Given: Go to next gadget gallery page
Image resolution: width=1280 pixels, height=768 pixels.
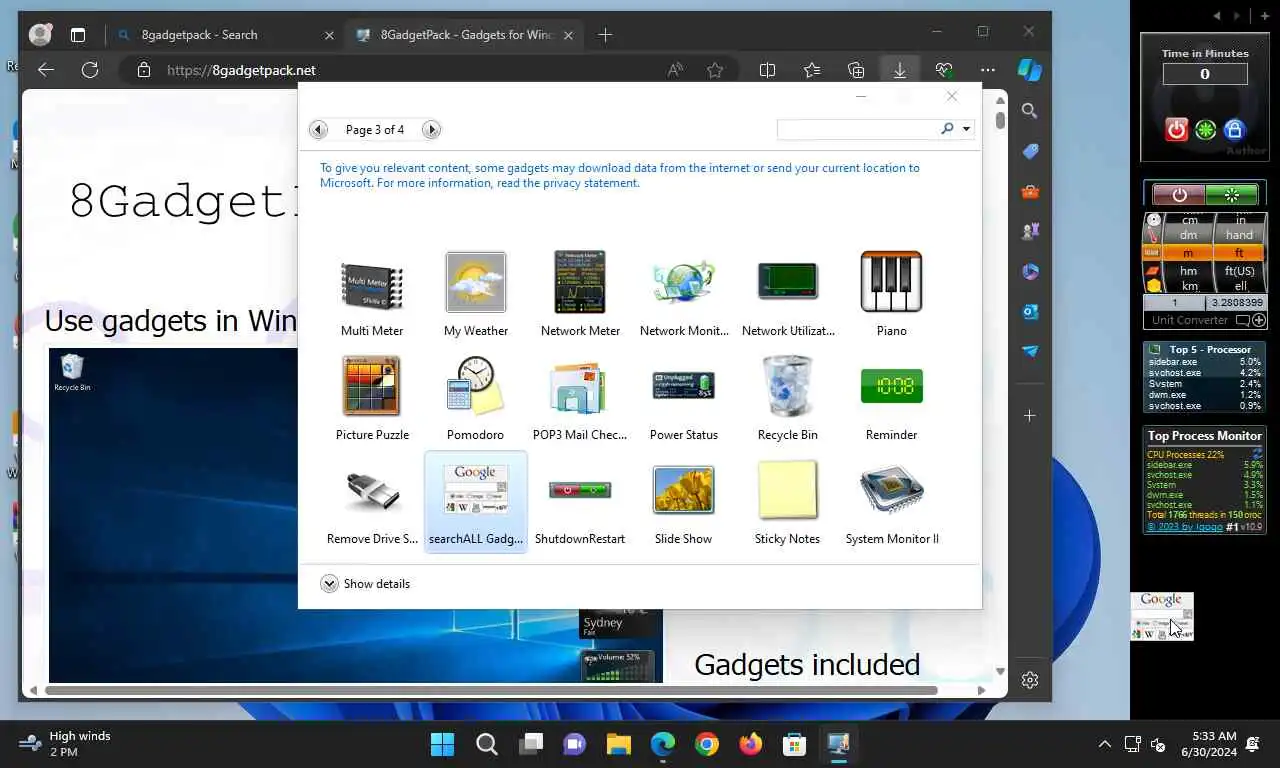Looking at the screenshot, I should tap(431, 129).
